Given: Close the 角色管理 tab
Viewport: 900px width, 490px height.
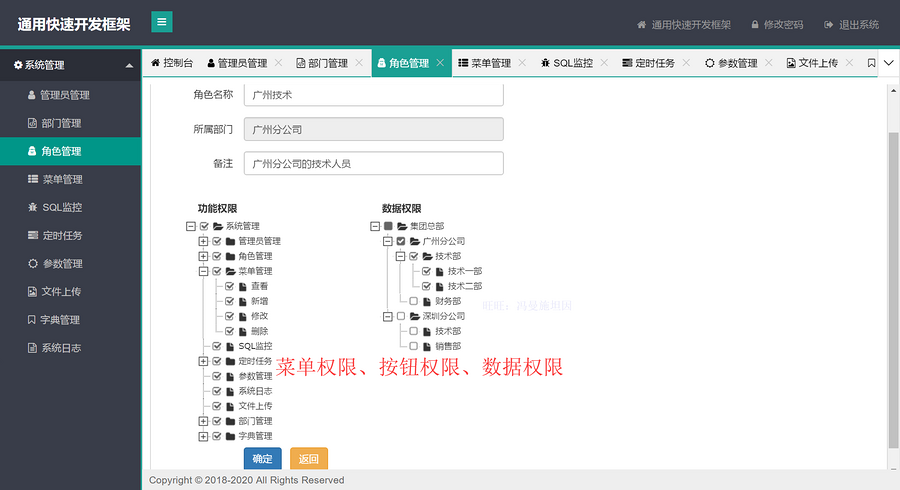Looking at the screenshot, I should point(440,63).
